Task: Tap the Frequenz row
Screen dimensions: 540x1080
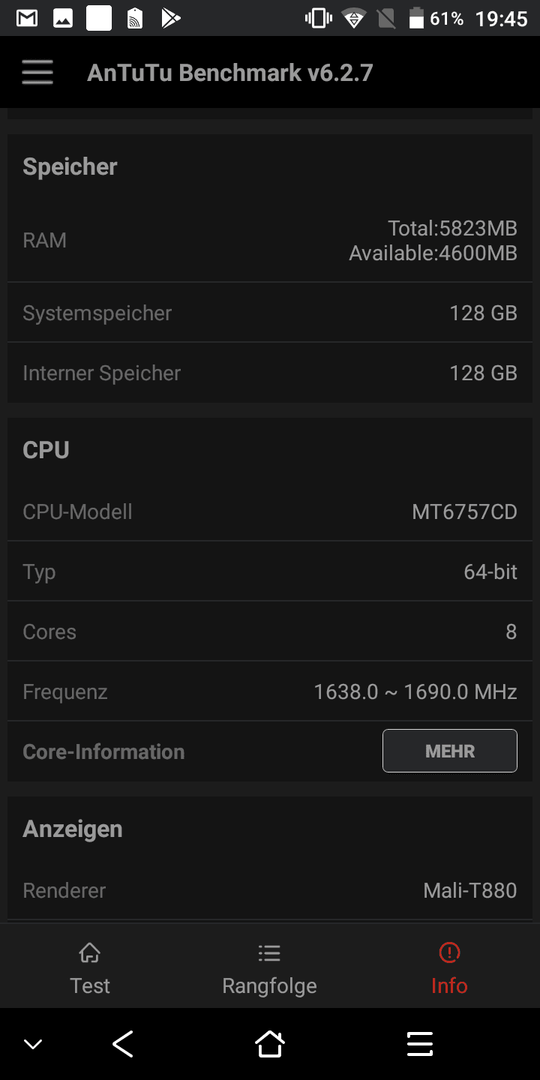Action: pos(270,692)
